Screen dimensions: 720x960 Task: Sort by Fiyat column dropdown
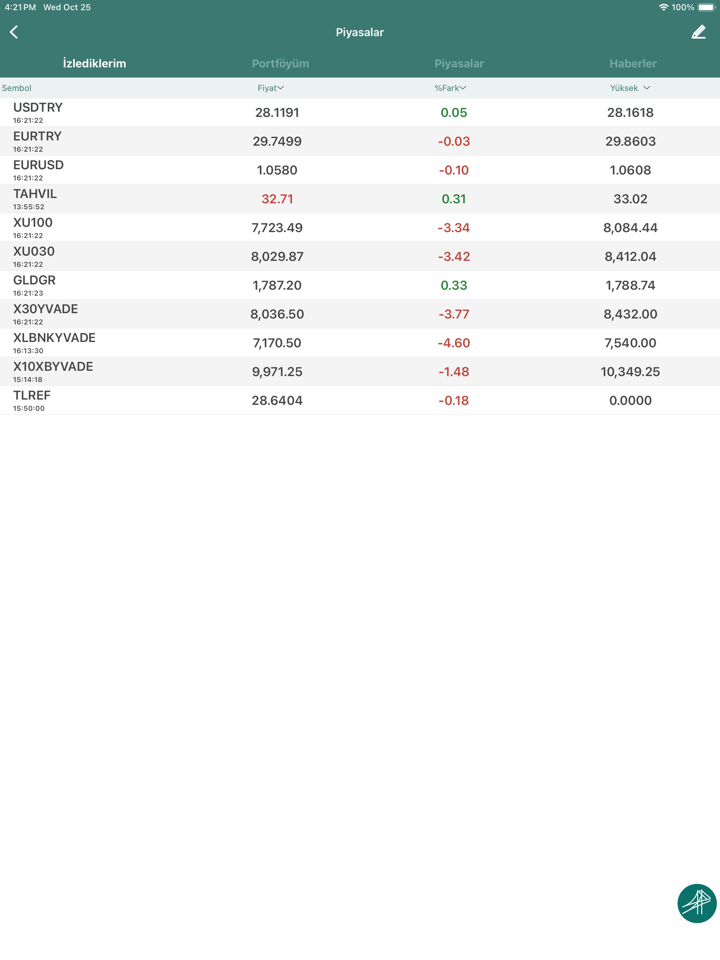[x=271, y=88]
